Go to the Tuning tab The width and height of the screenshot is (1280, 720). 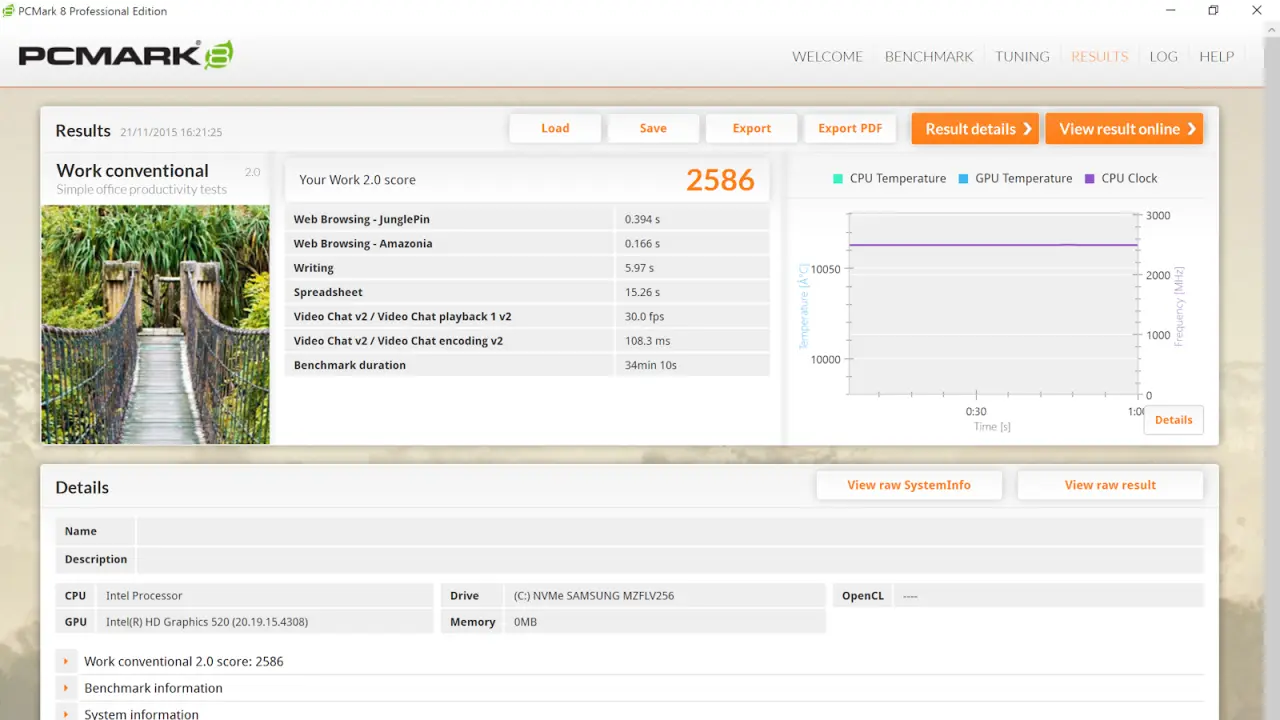1021,56
